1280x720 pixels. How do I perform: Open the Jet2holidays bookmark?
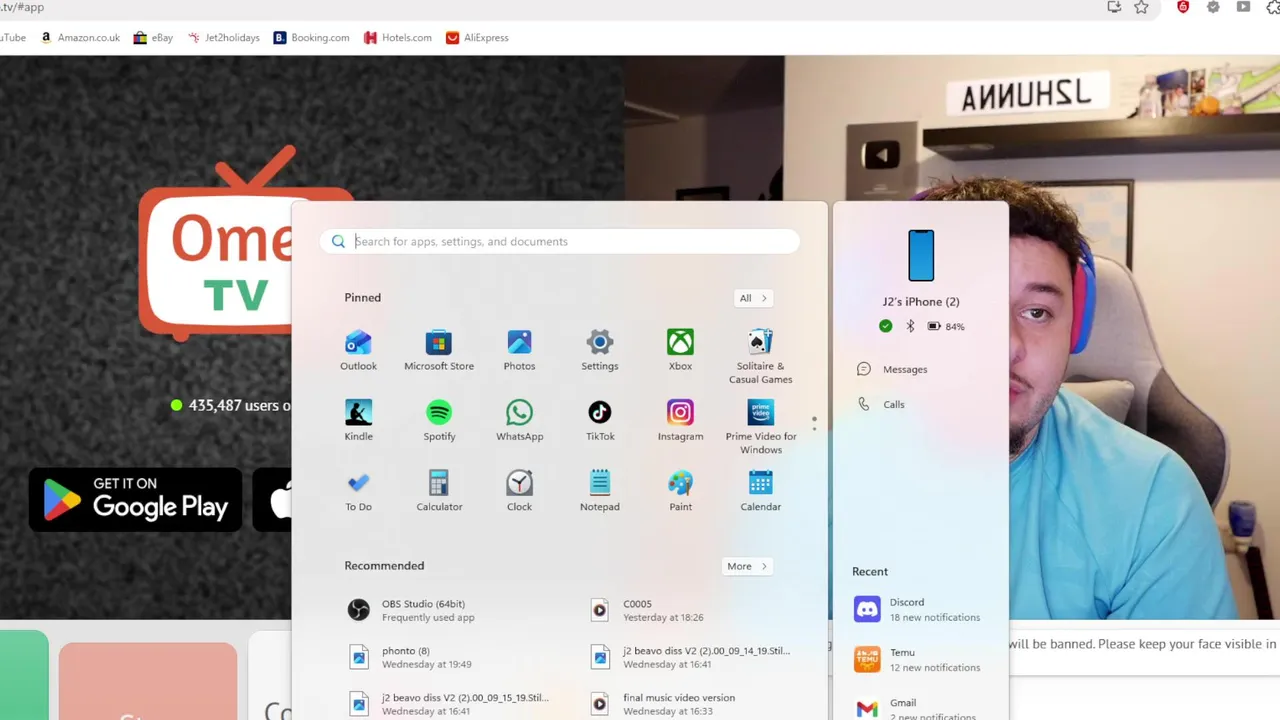point(223,37)
